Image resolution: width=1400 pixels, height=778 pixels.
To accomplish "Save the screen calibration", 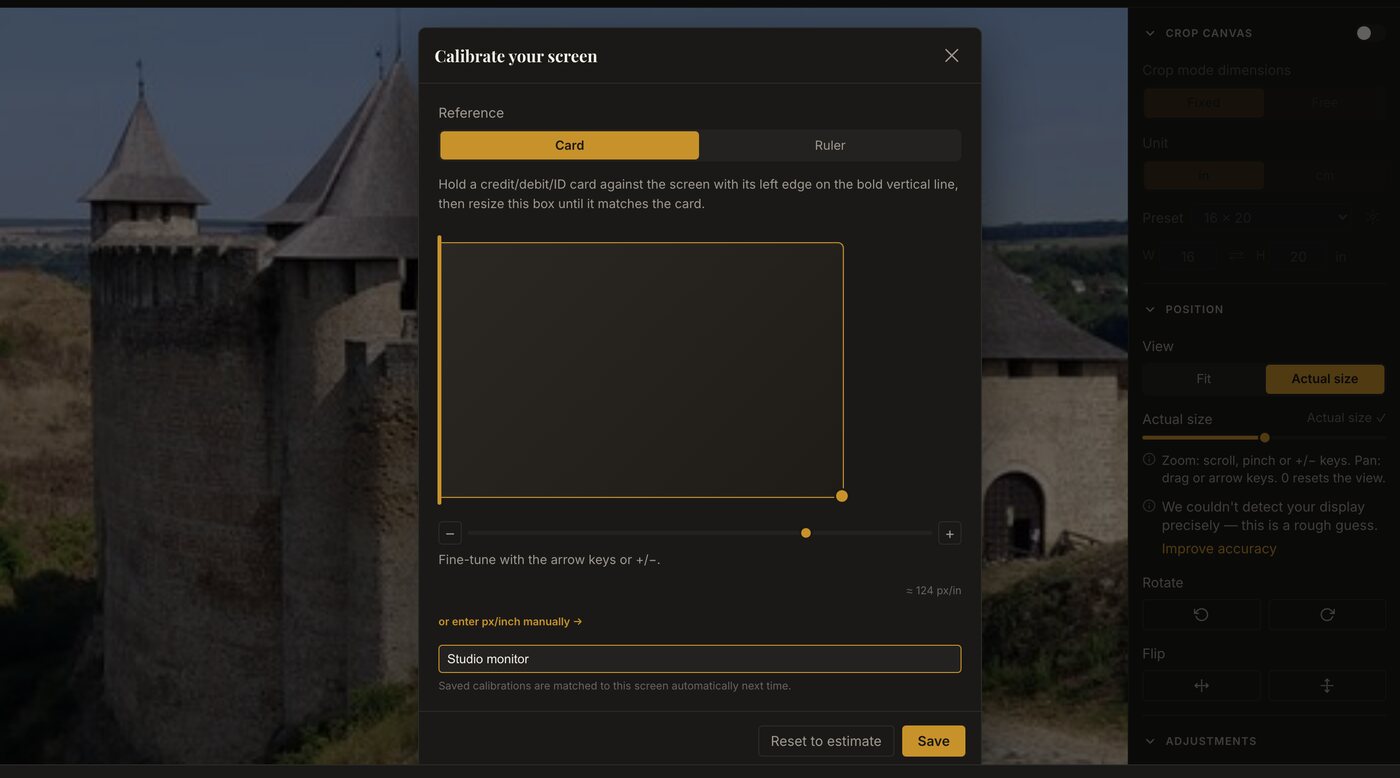I will [x=933, y=741].
